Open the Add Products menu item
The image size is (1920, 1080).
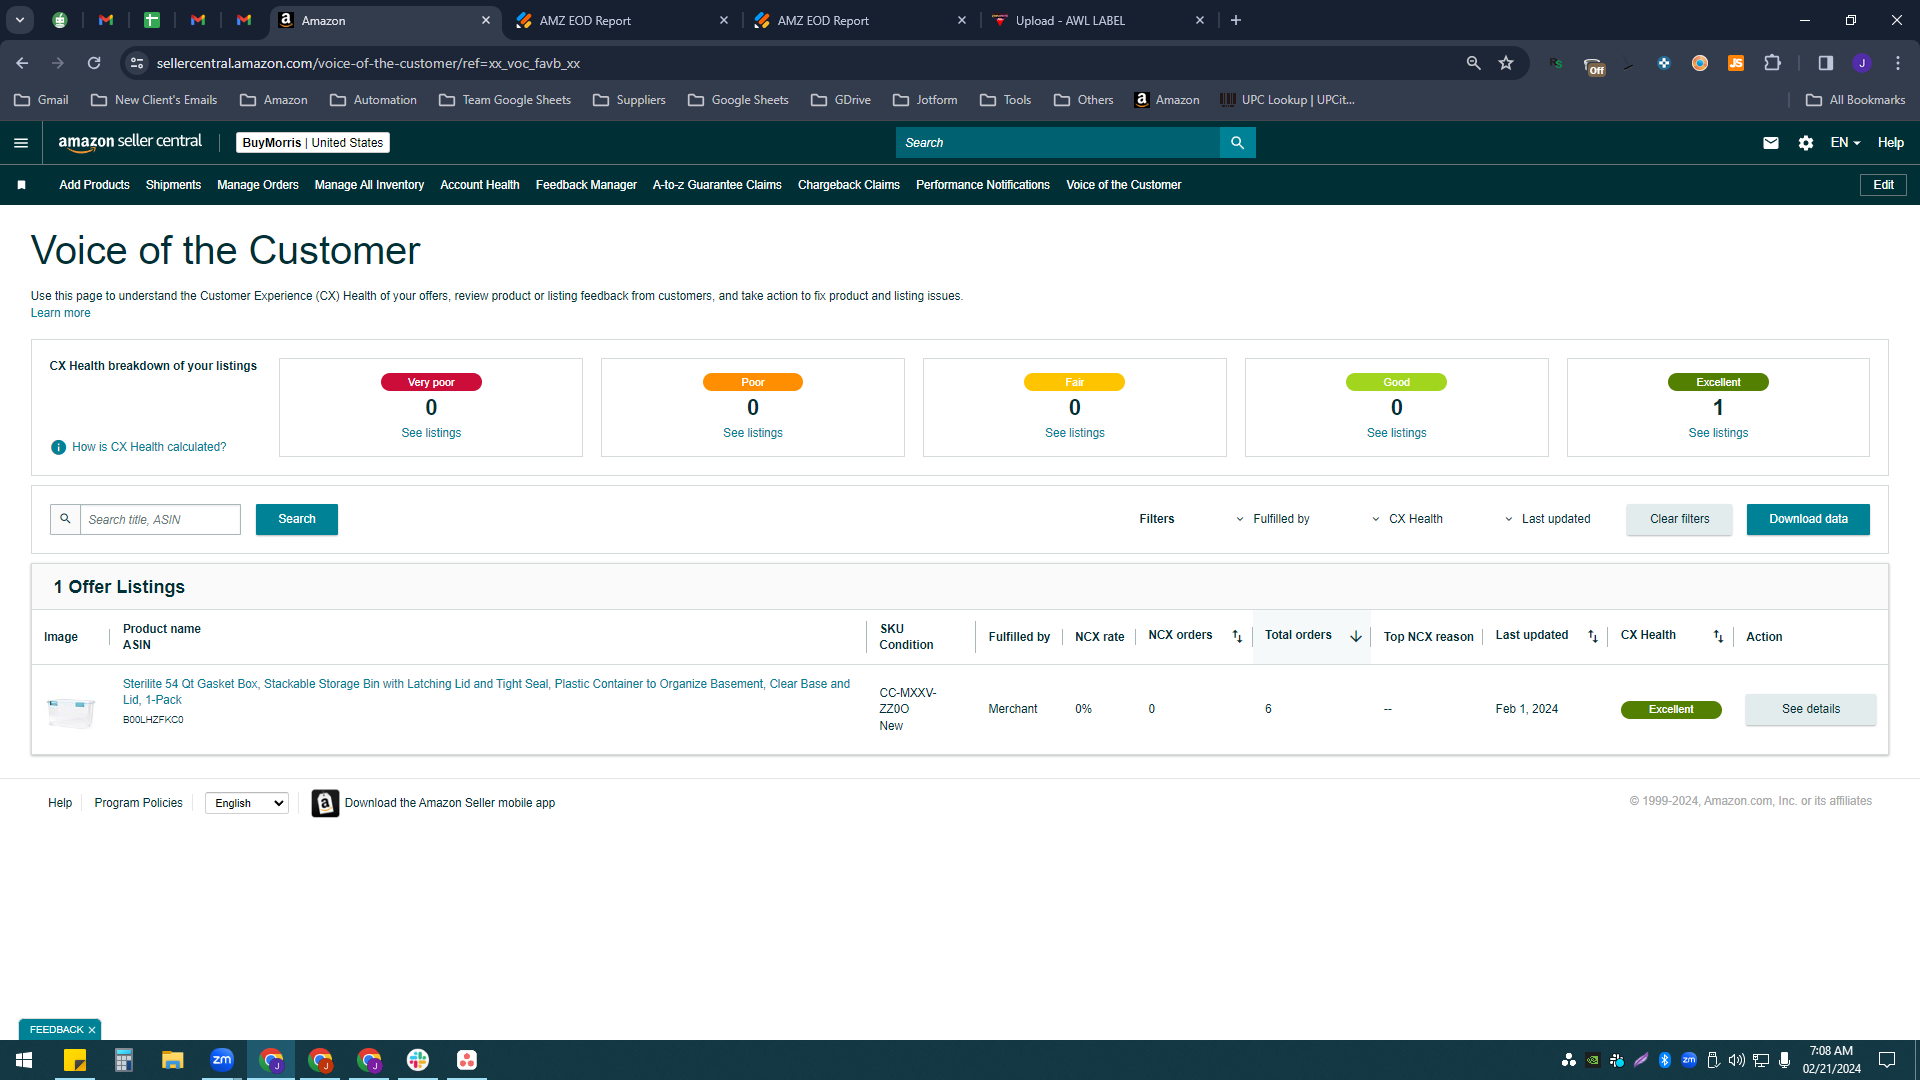(94, 185)
